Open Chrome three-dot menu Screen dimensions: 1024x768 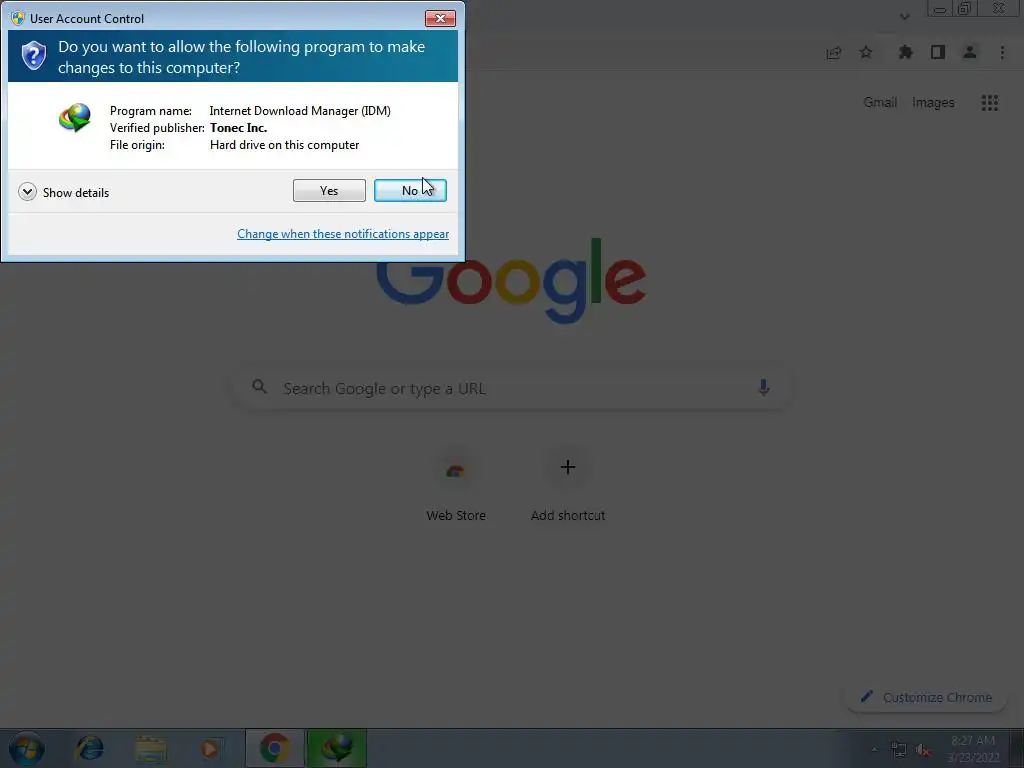click(1002, 52)
